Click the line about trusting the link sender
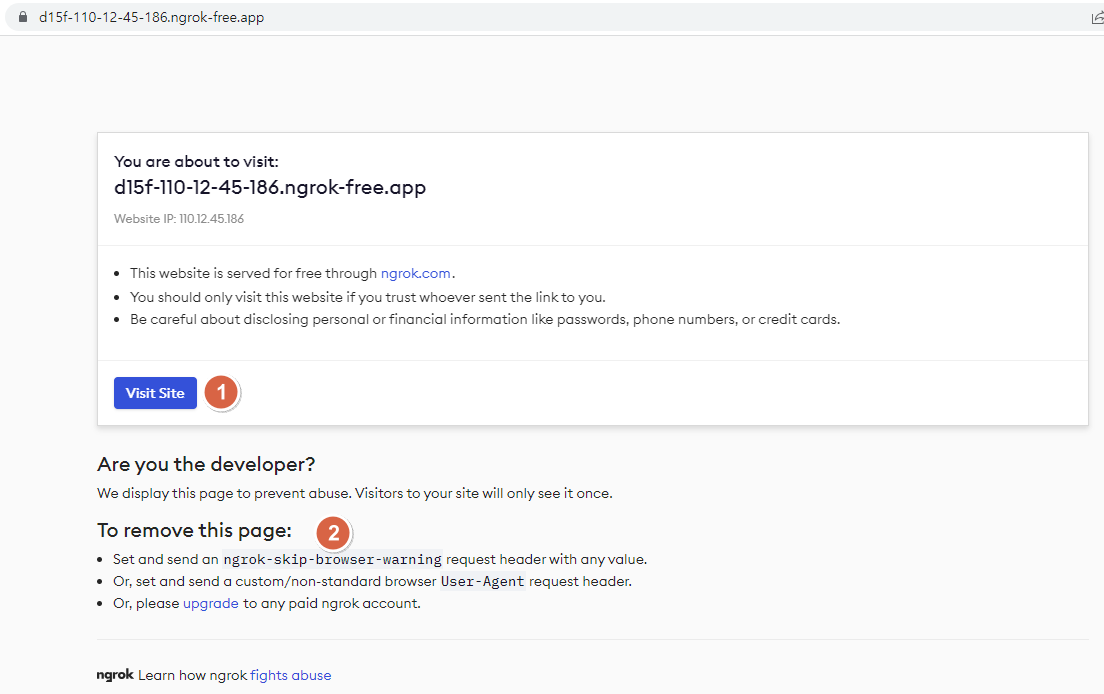The image size is (1104, 694). [368, 297]
